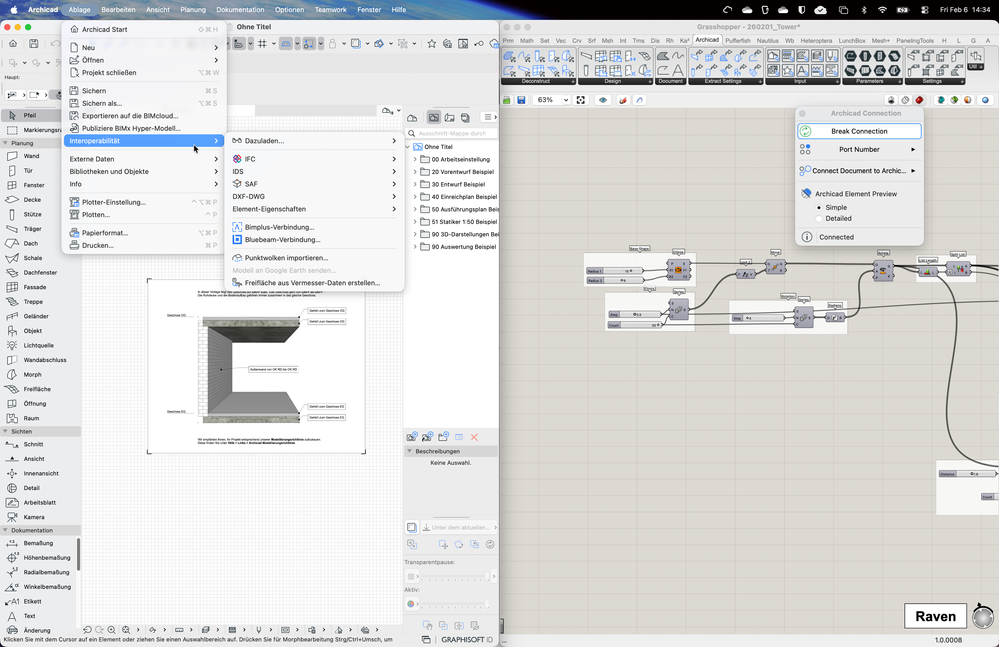Select the Pfeil arrow tool
999x647 pixels.
tap(29, 115)
